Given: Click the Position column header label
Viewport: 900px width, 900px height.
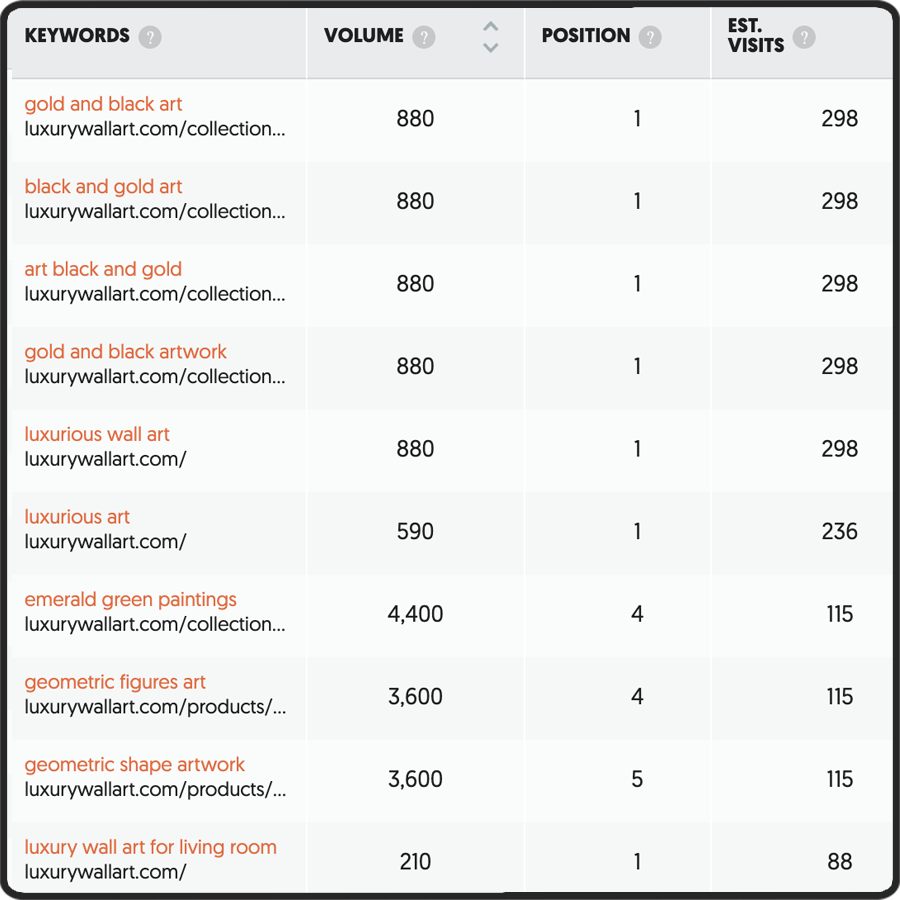Looking at the screenshot, I should 585,36.
